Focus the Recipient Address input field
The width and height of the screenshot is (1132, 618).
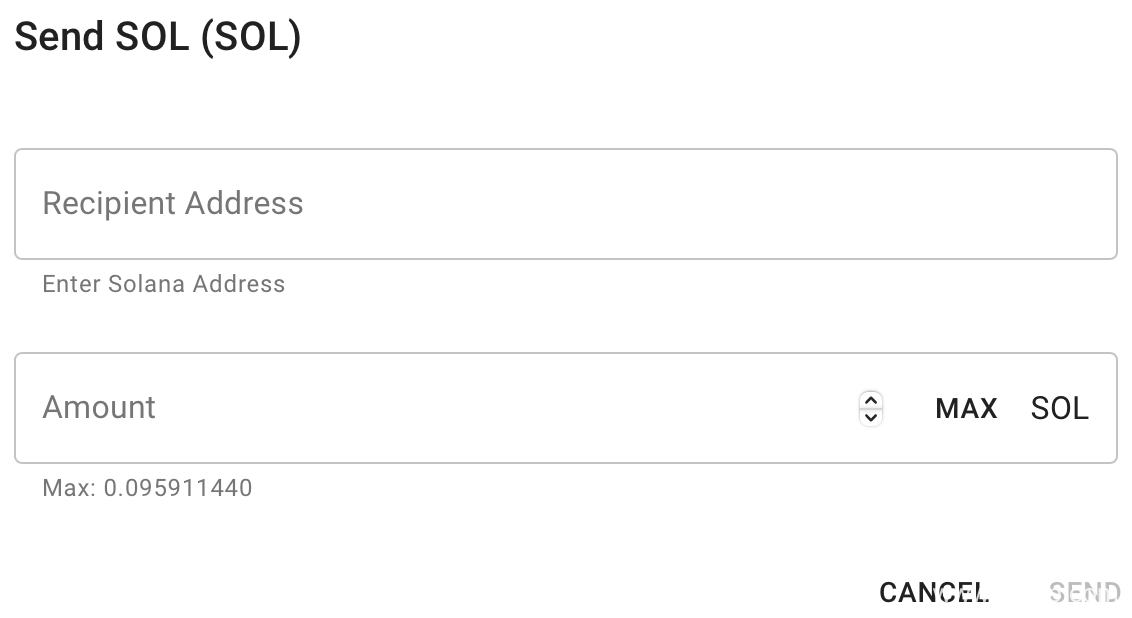pos(565,204)
